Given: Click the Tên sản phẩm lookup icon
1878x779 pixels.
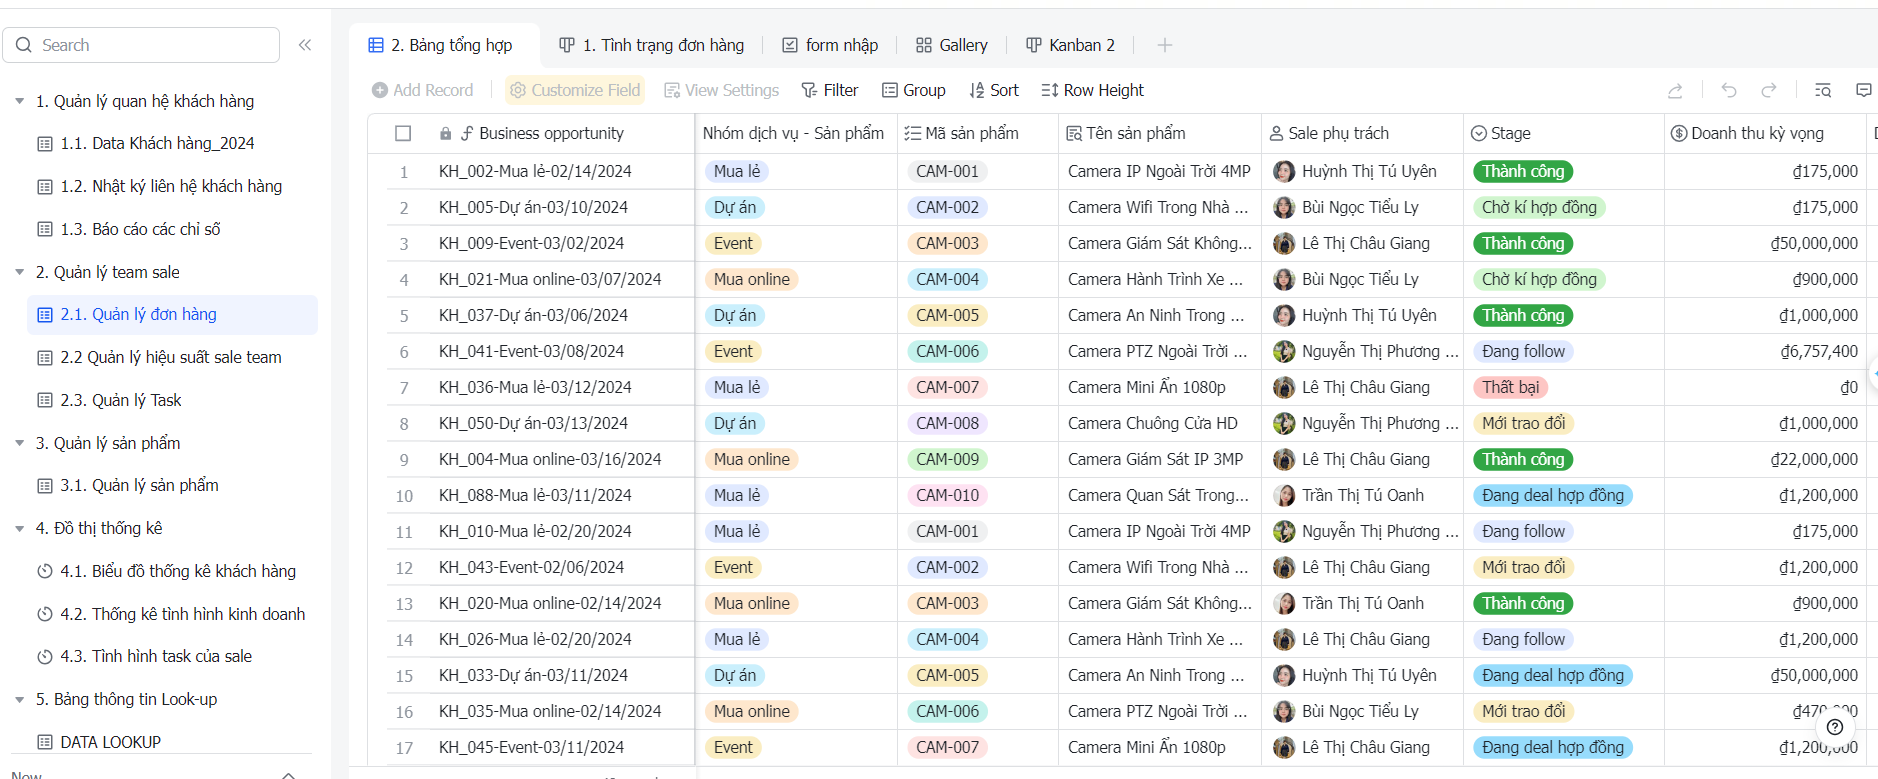Looking at the screenshot, I should tap(1074, 133).
